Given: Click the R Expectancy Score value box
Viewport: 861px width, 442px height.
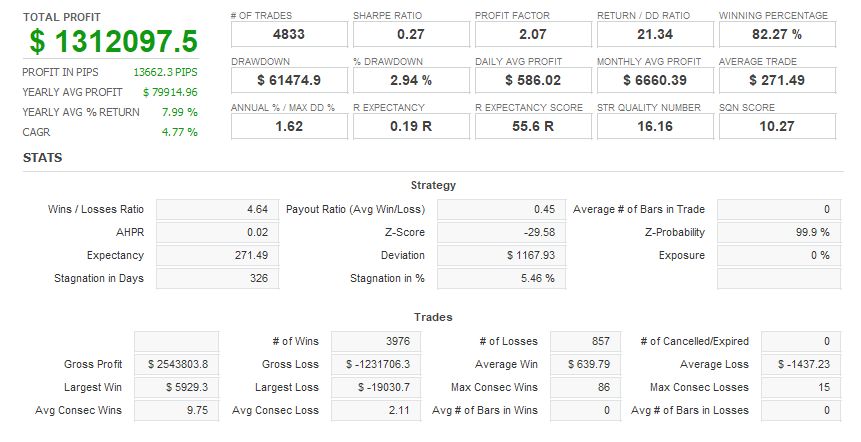Looking at the screenshot, I should click(x=531, y=126).
